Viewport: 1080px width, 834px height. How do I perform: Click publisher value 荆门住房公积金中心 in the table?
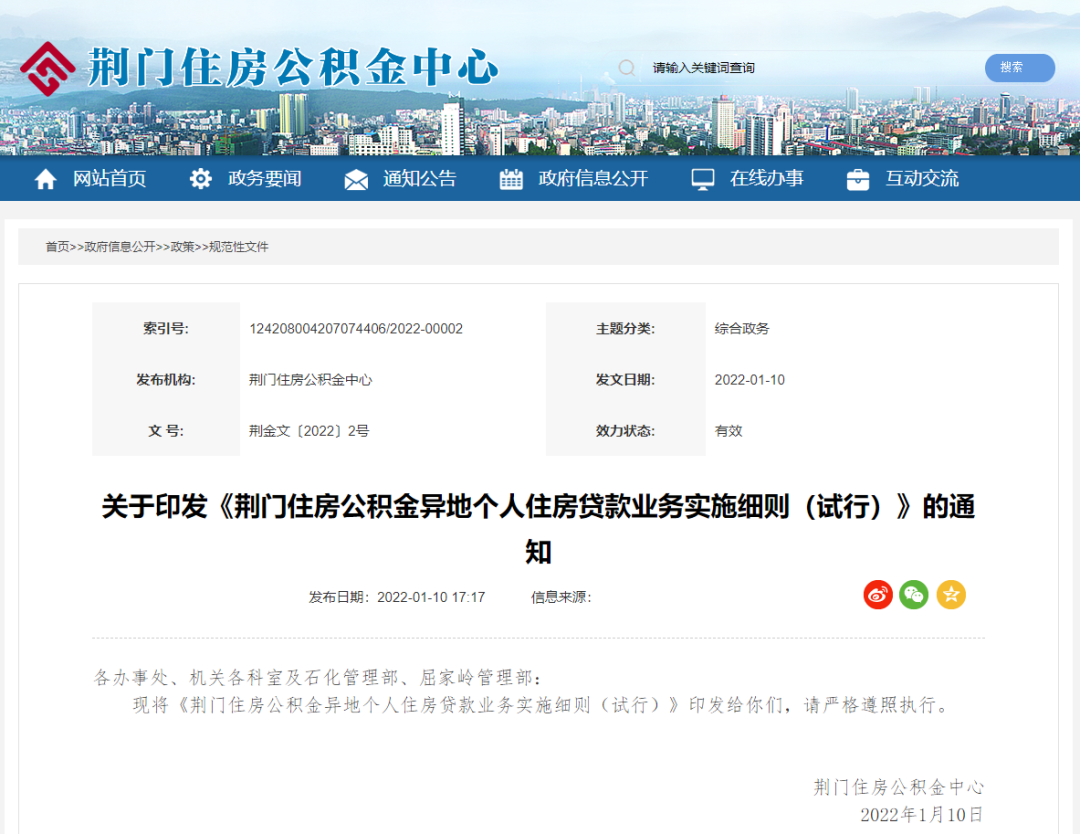(x=311, y=379)
